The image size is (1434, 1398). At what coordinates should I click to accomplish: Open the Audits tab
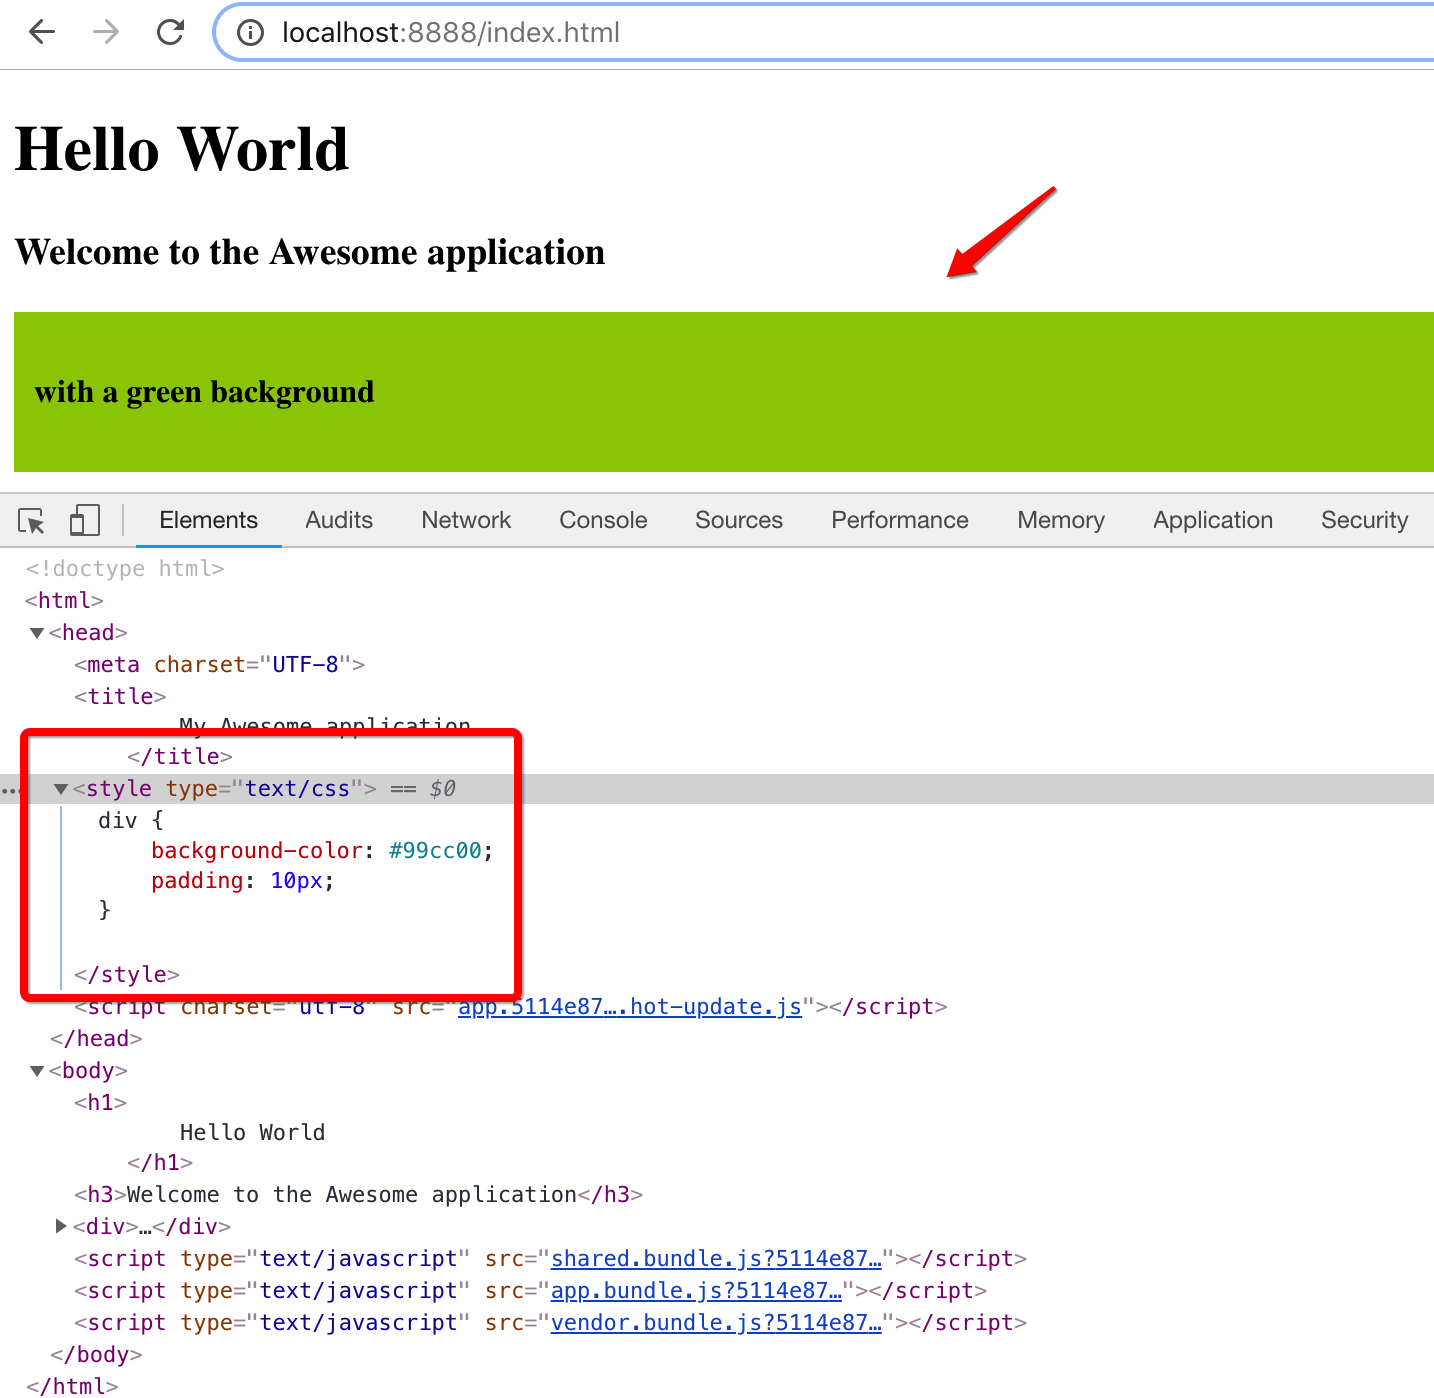pos(339,520)
